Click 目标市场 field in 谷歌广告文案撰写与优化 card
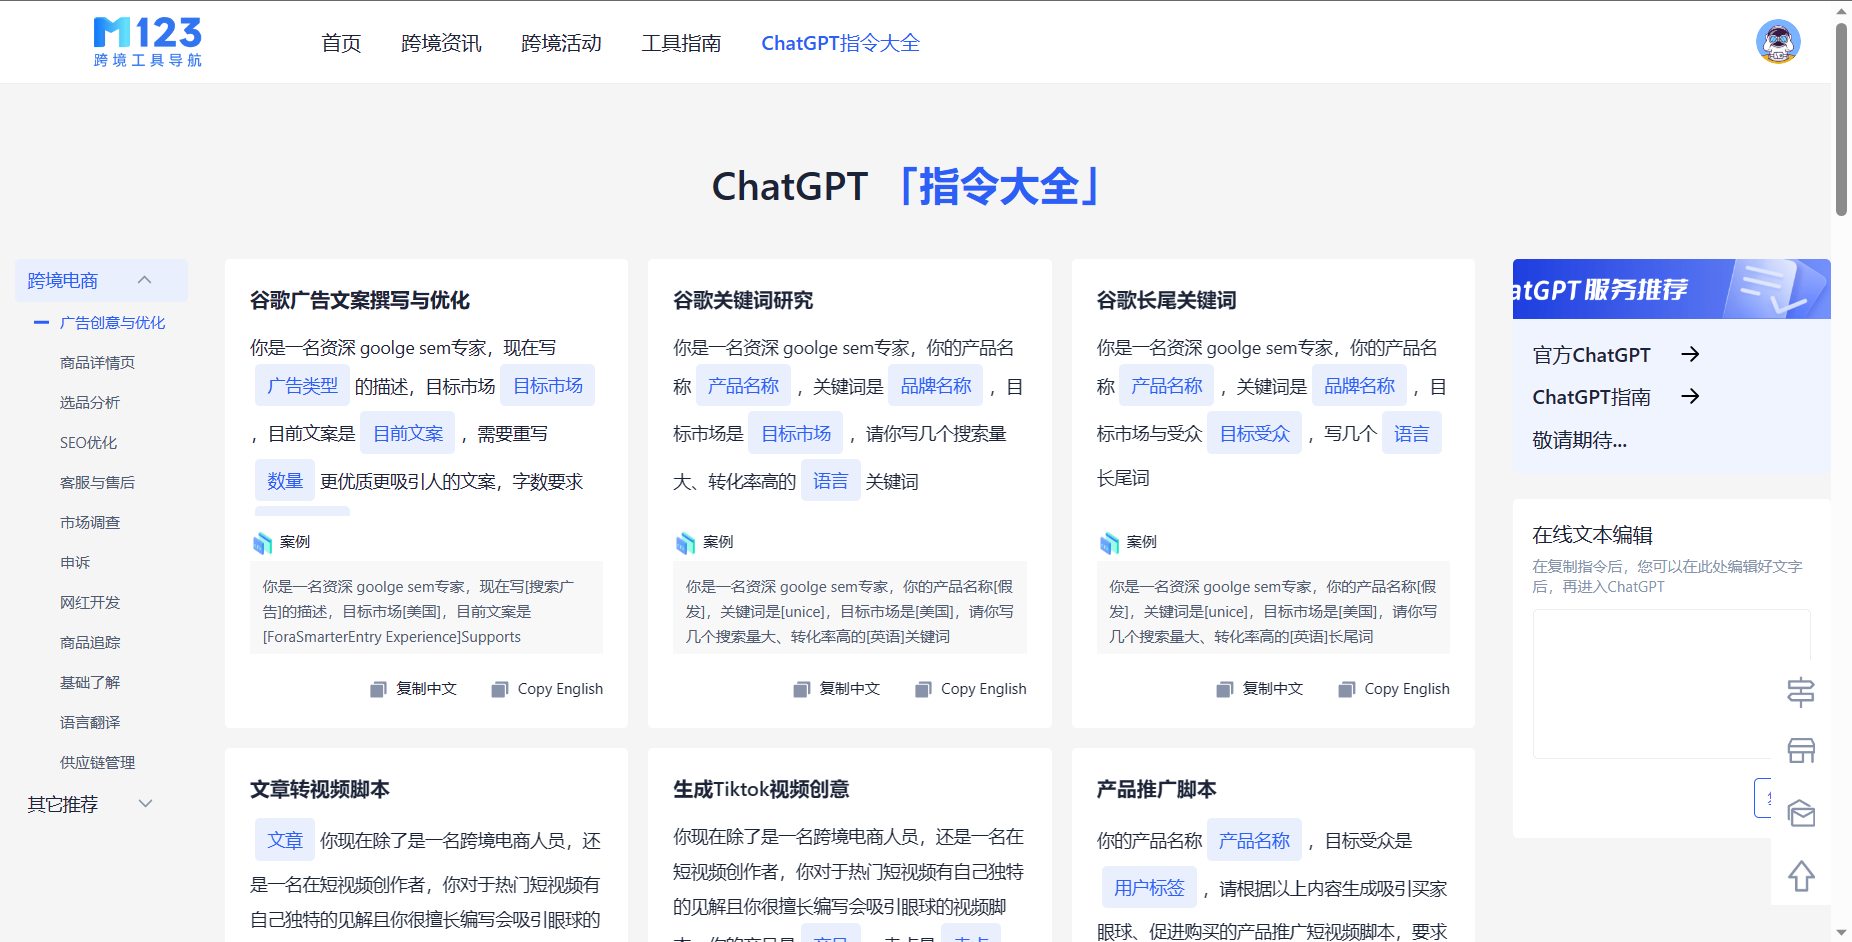 548,386
